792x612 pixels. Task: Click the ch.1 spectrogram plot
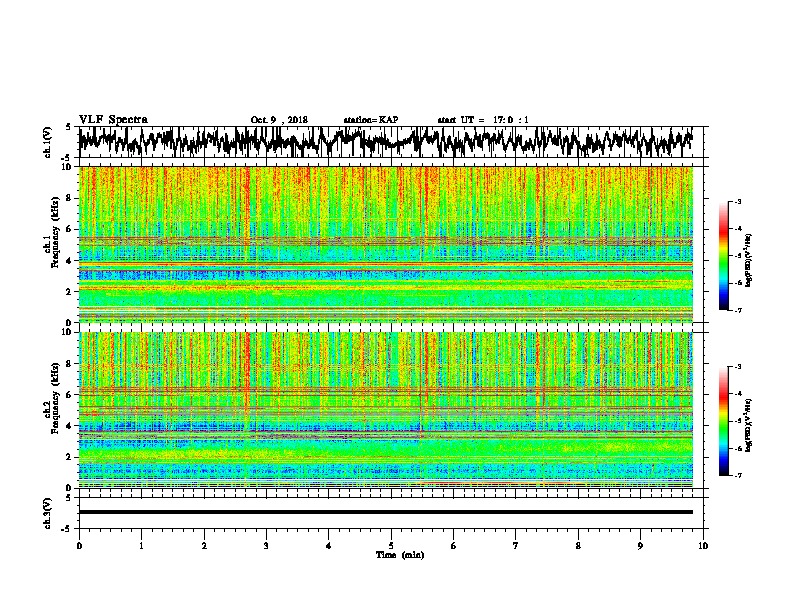coord(385,244)
